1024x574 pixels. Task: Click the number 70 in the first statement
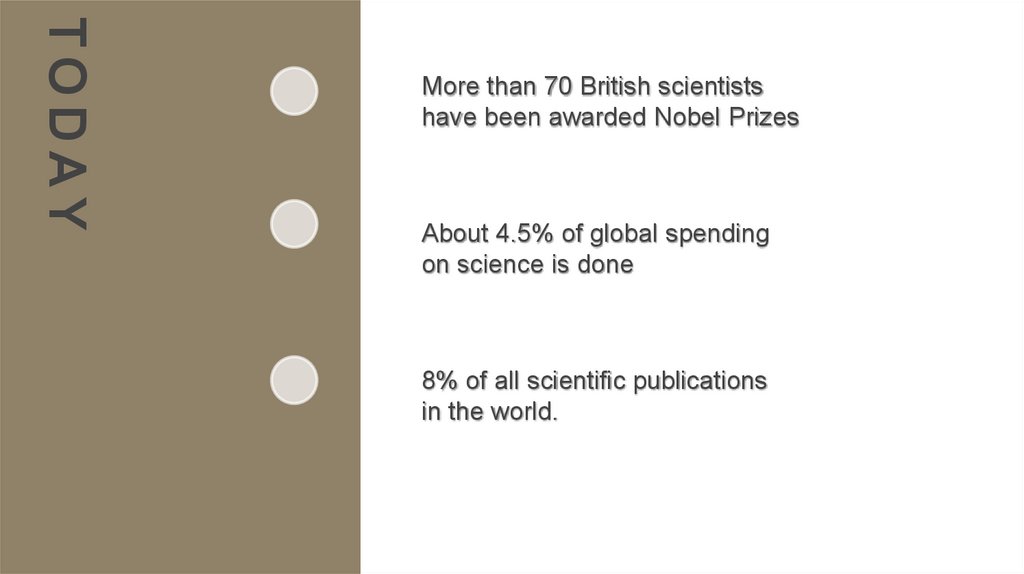pos(557,86)
